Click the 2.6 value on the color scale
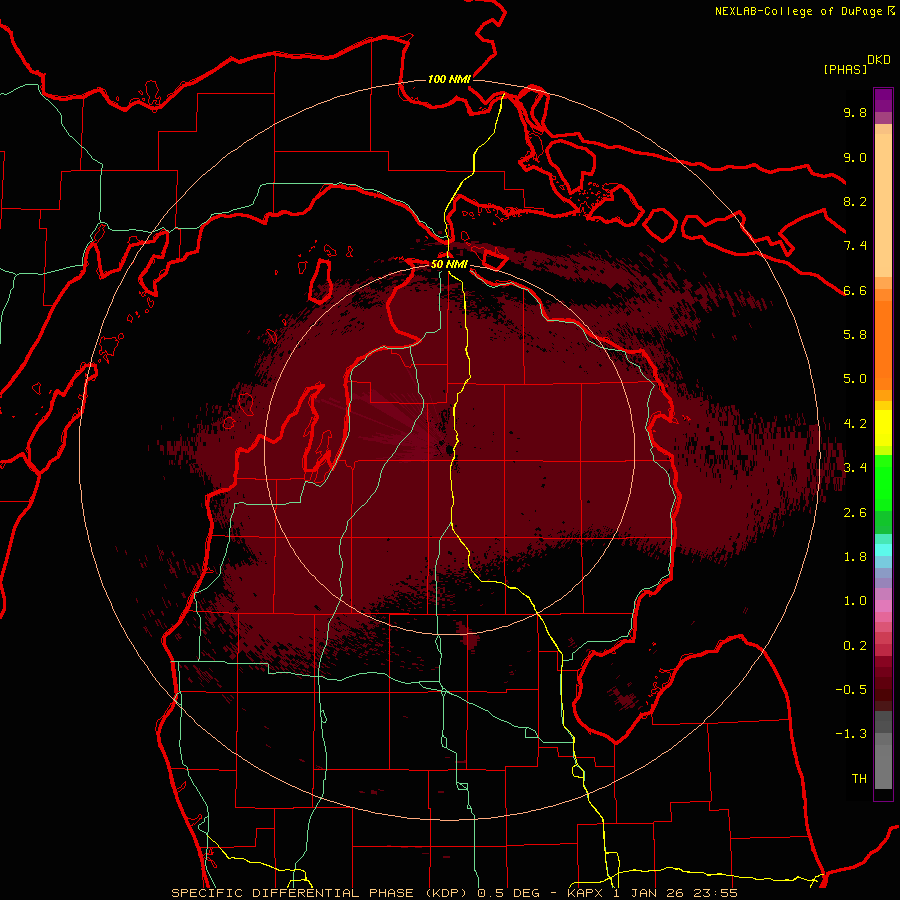Image resolution: width=900 pixels, height=900 pixels. (855, 513)
